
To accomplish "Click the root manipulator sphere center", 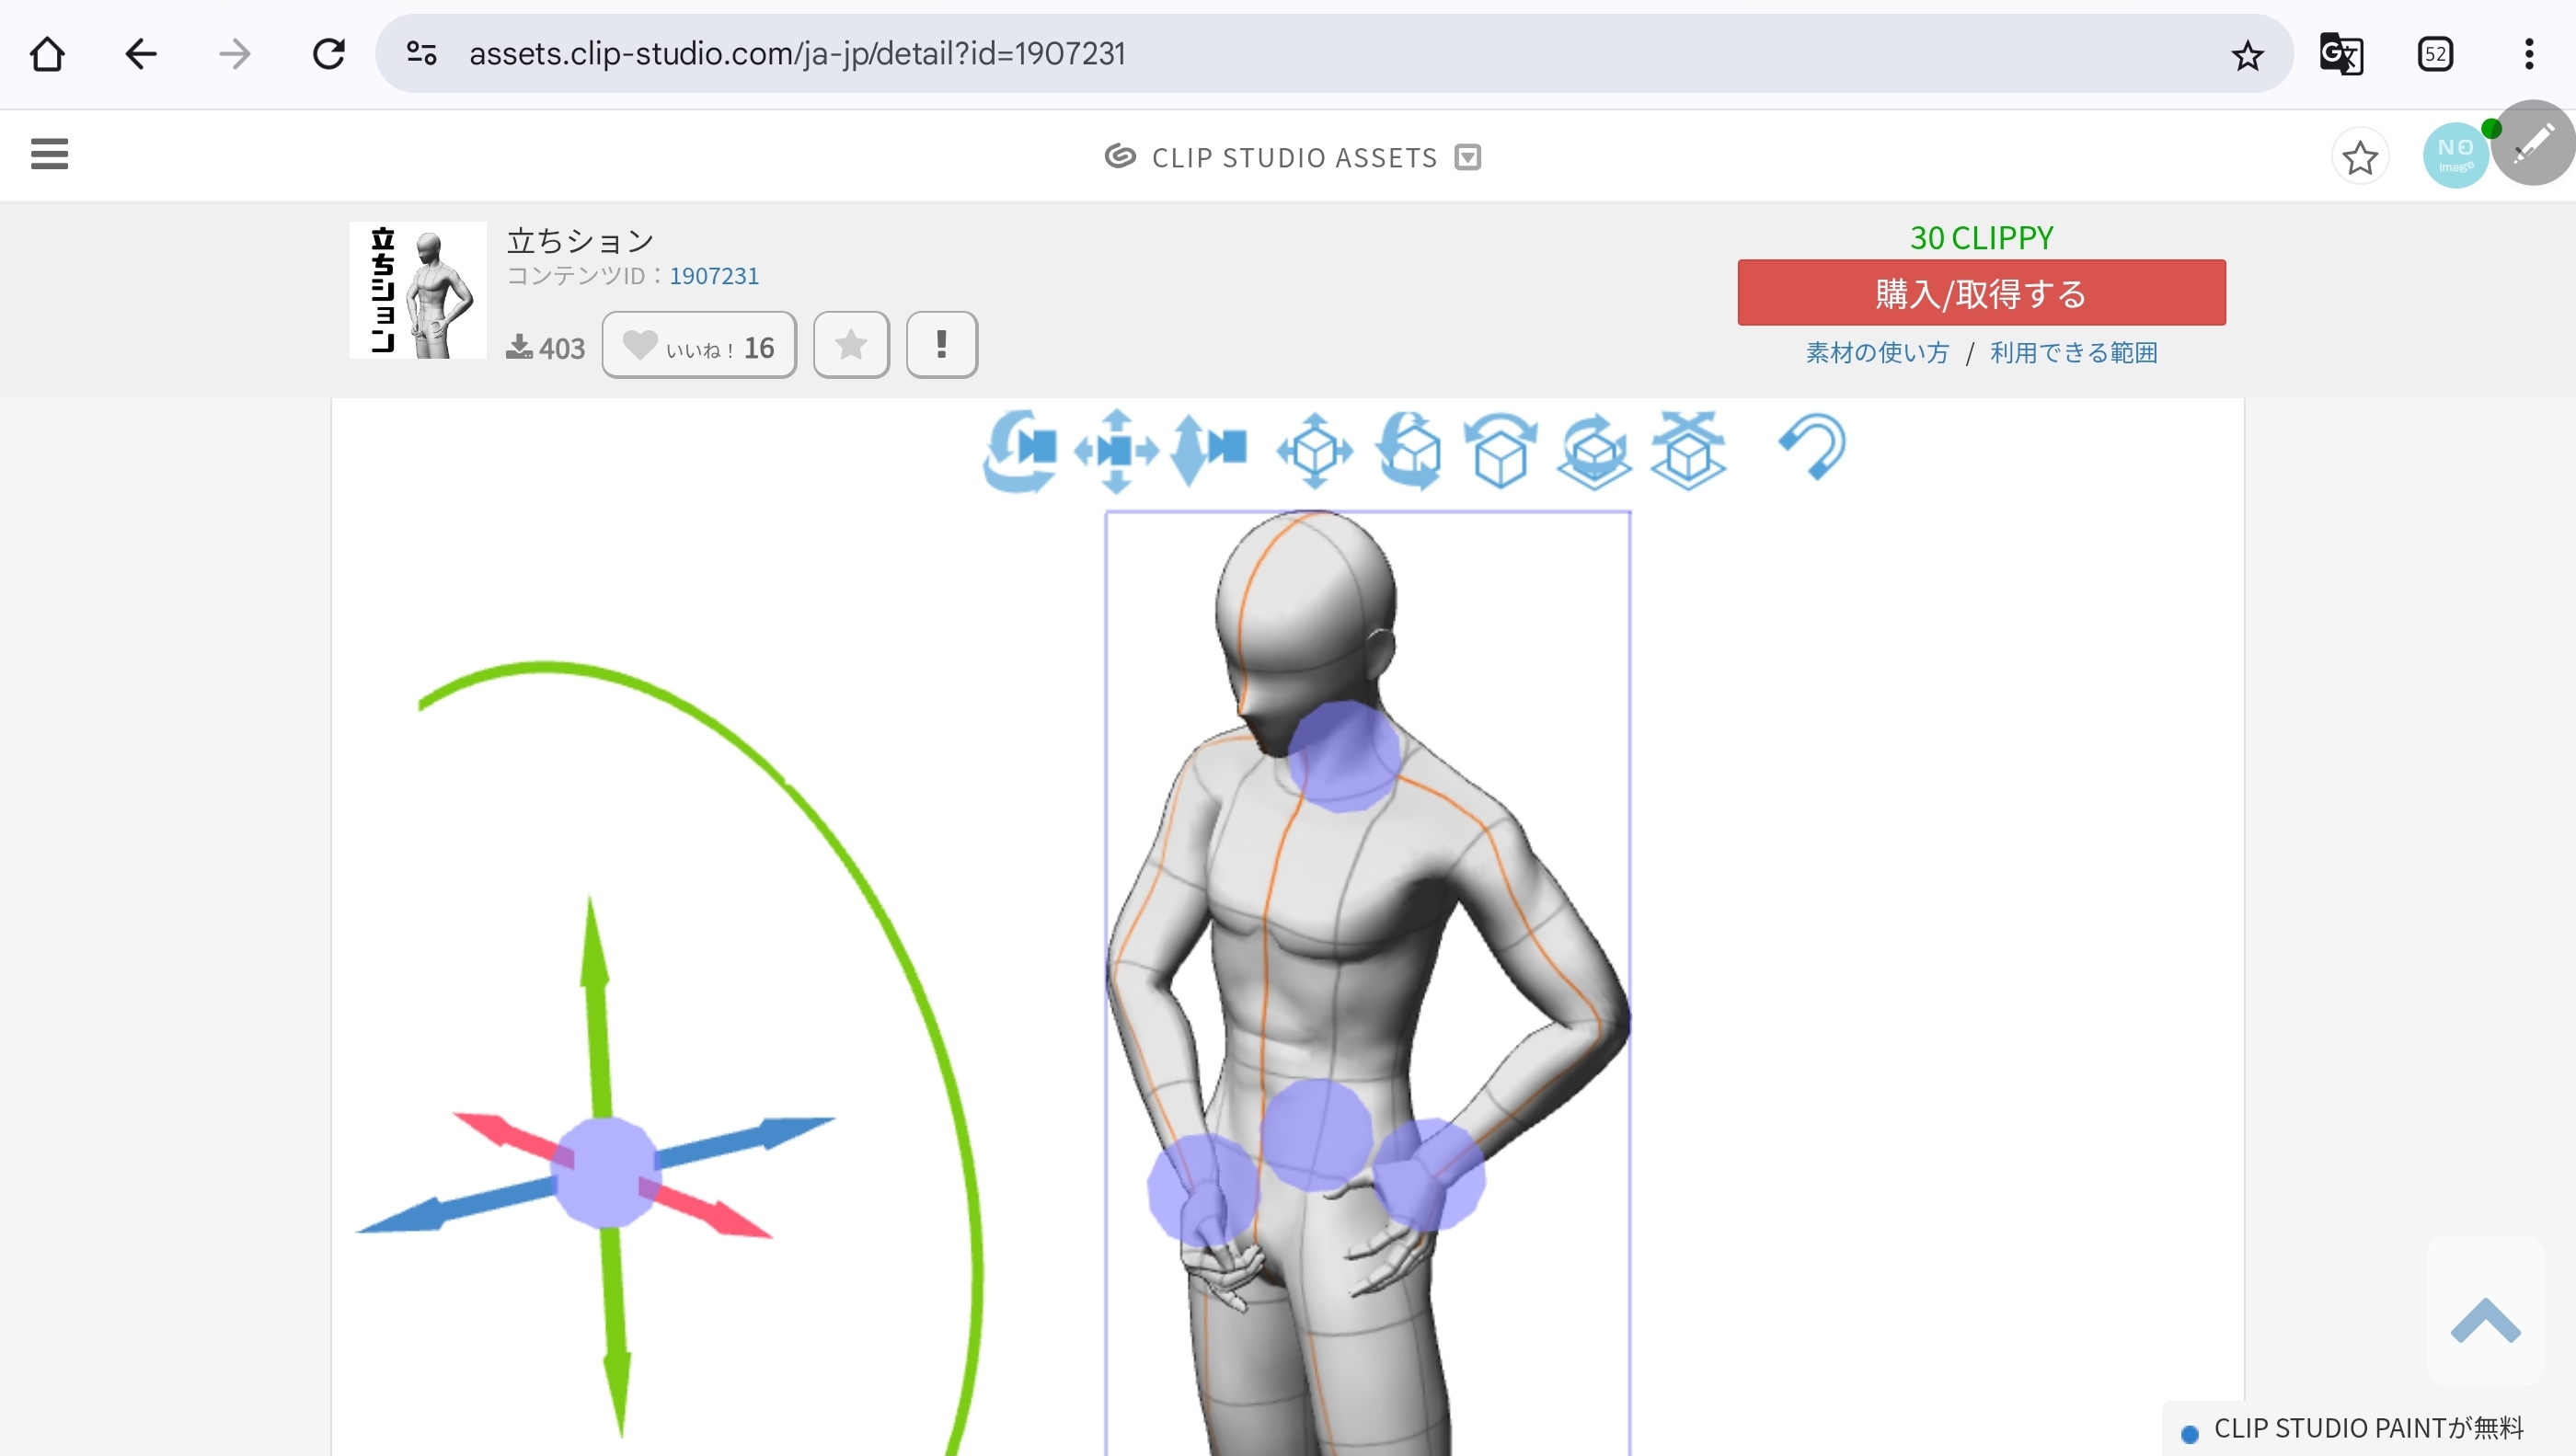I will point(605,1172).
